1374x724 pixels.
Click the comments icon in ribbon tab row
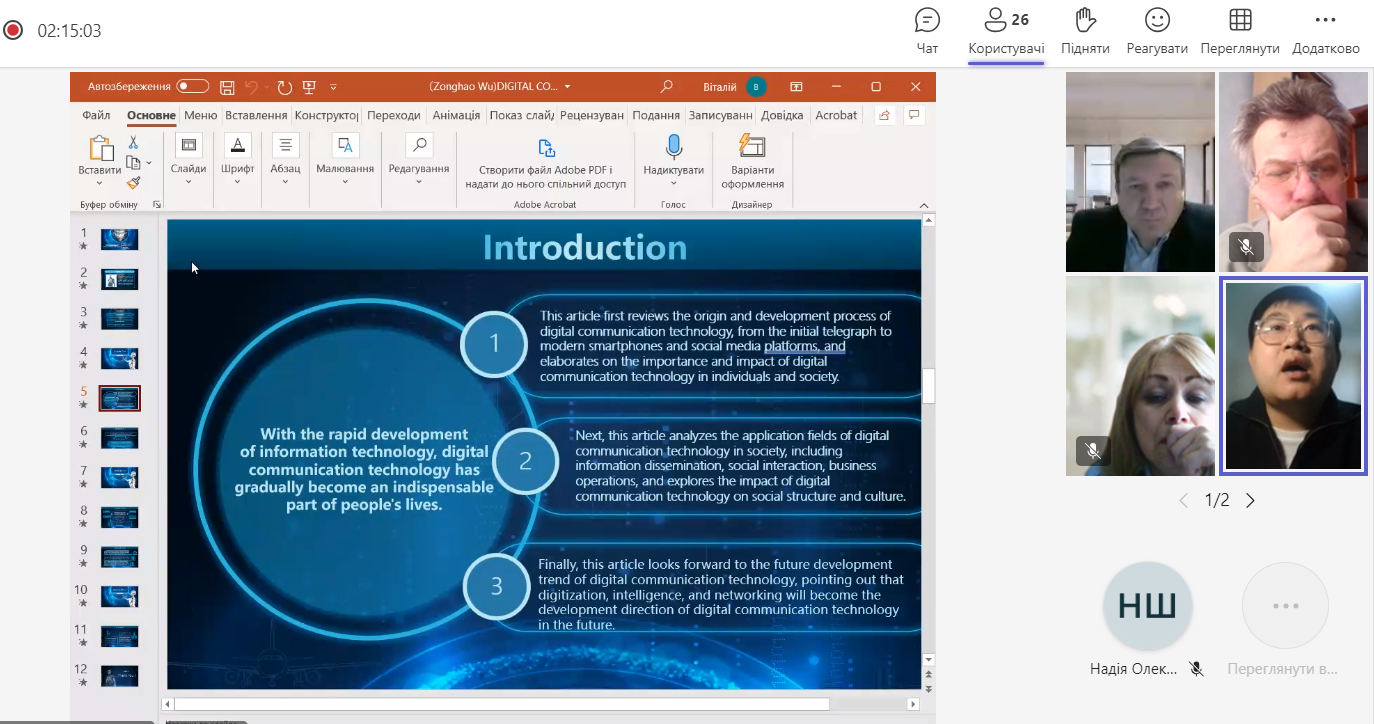[x=913, y=116]
